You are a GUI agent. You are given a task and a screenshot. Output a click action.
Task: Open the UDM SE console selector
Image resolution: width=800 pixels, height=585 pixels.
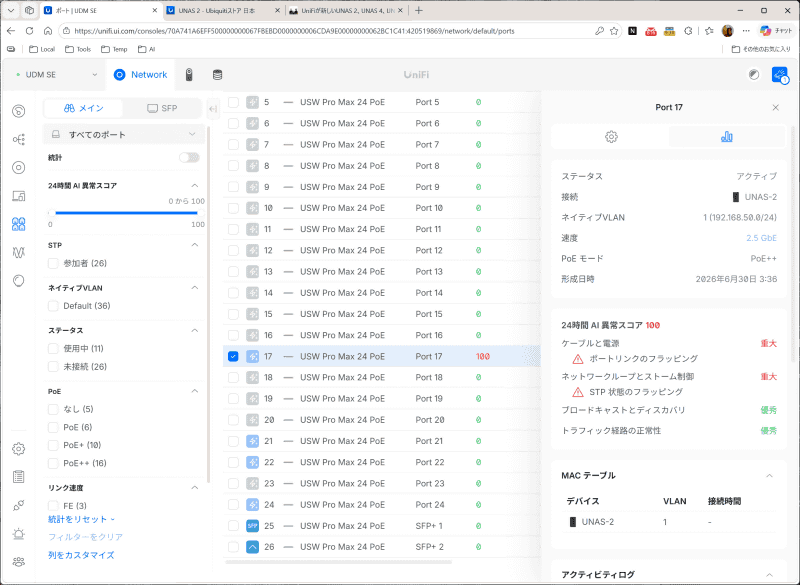pos(56,75)
